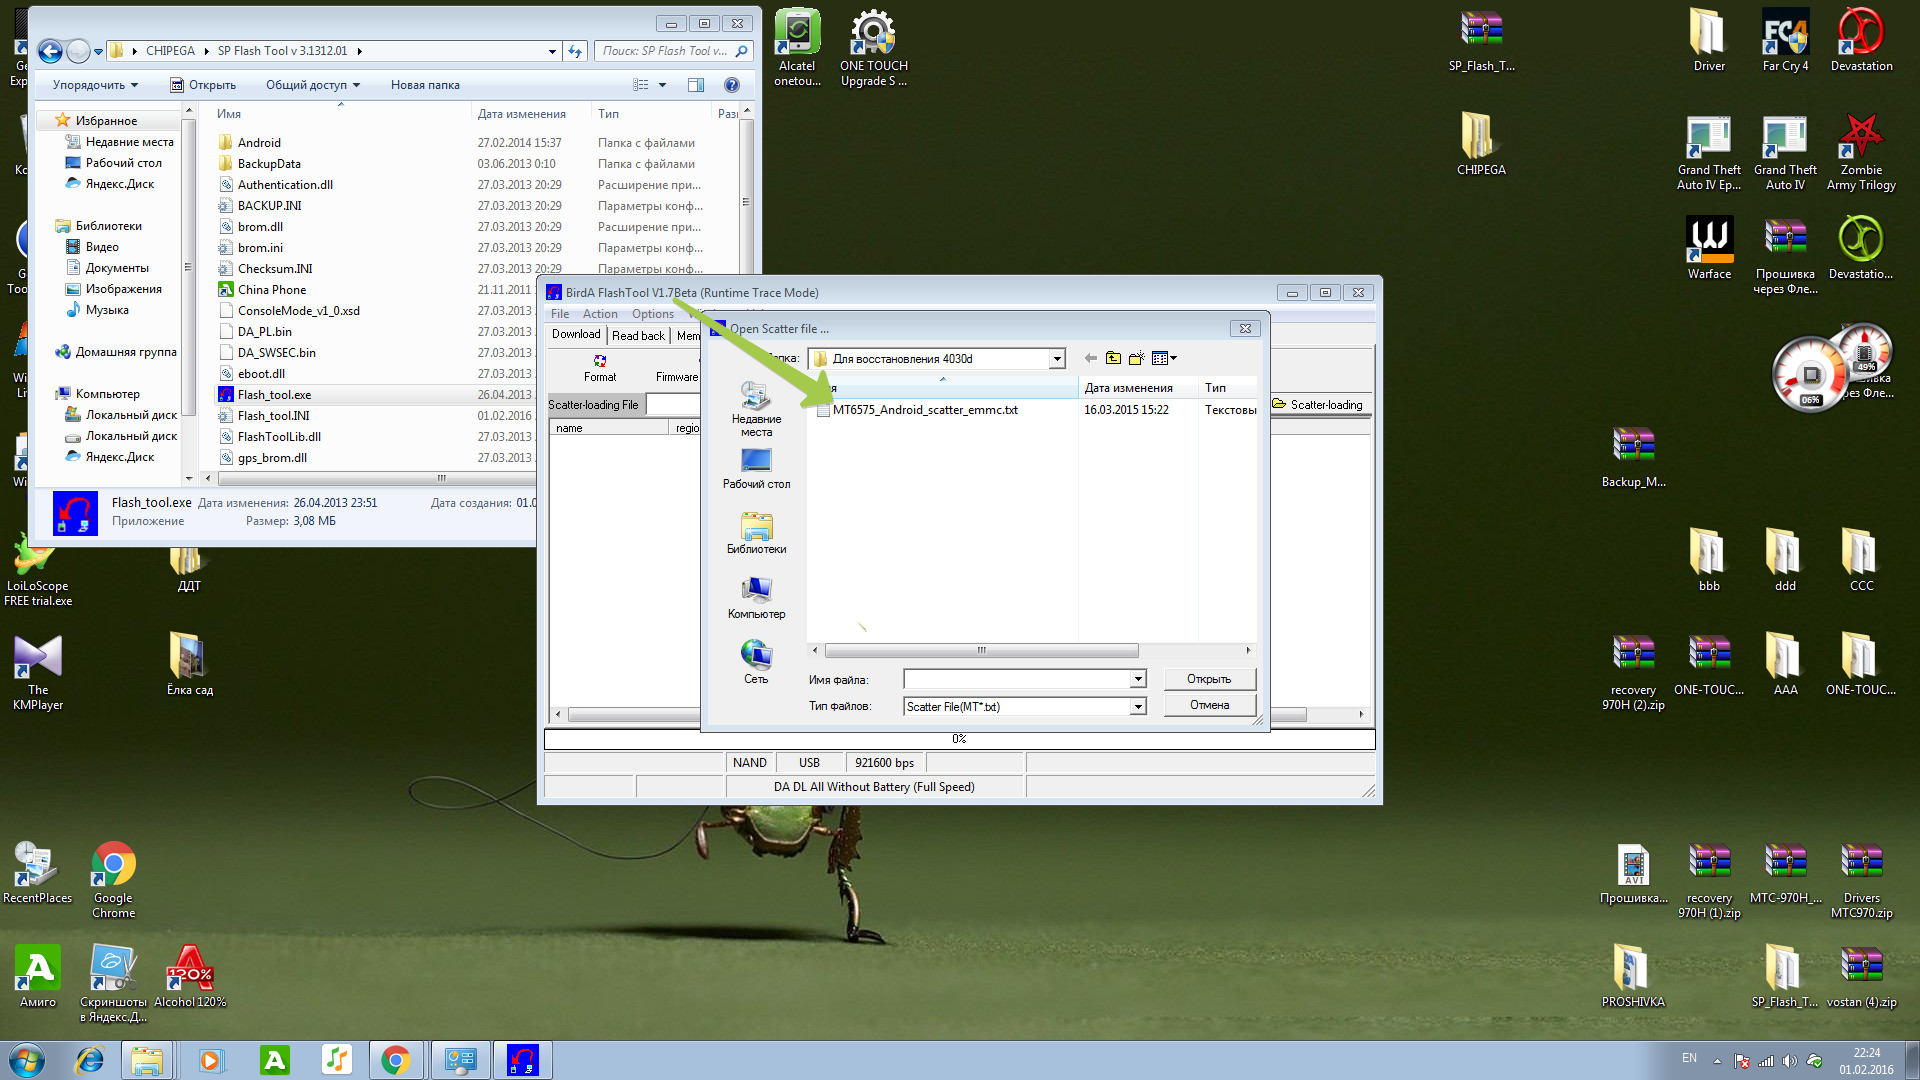Open Network (Сеть) location in places bar

coord(756,661)
